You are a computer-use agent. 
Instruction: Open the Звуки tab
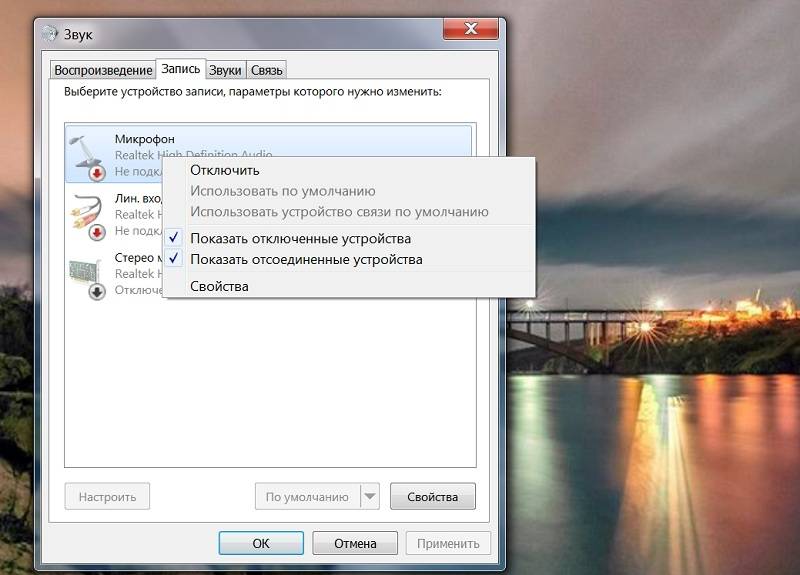point(225,70)
